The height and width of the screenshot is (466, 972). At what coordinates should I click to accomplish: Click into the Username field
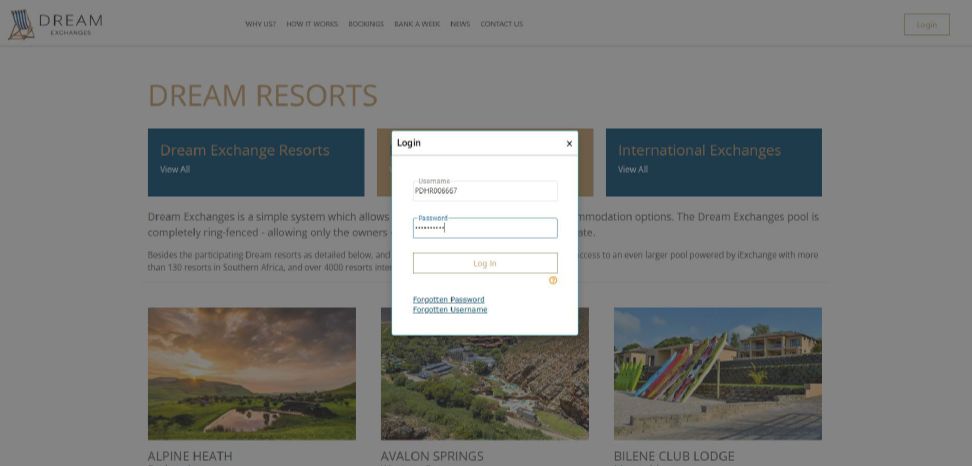tap(485, 191)
